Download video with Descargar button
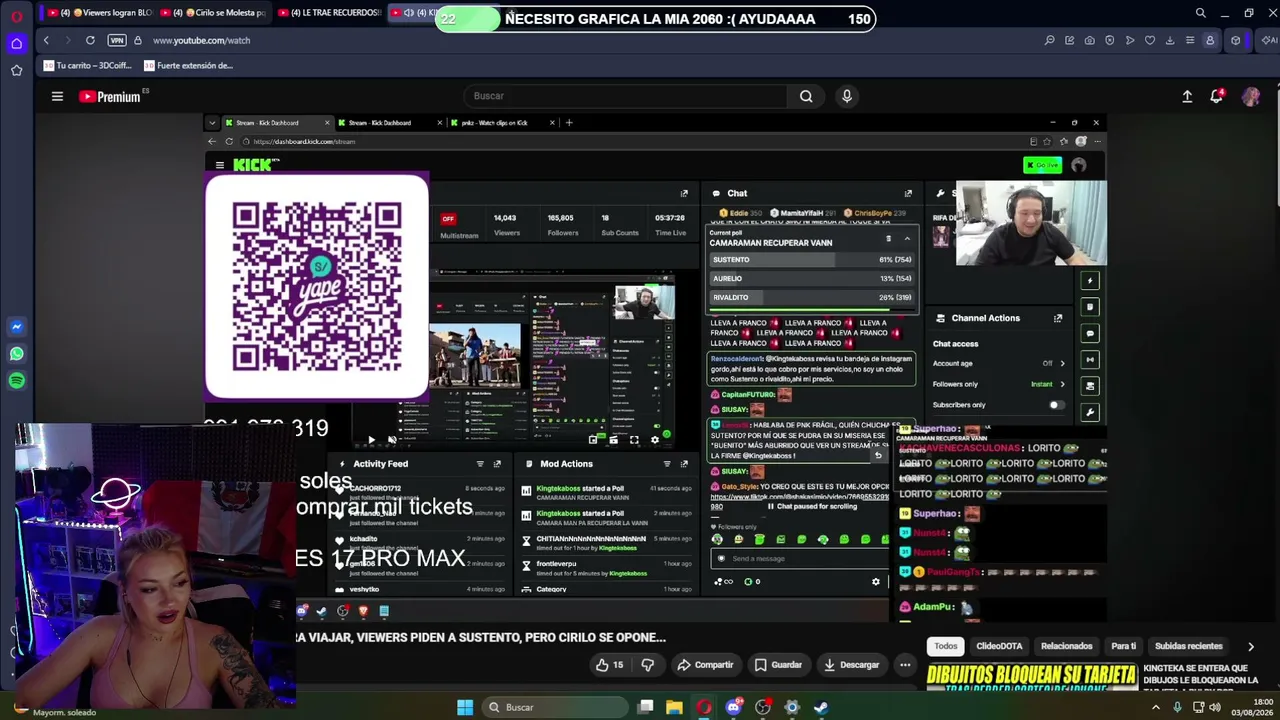1280x720 pixels. 852,665
